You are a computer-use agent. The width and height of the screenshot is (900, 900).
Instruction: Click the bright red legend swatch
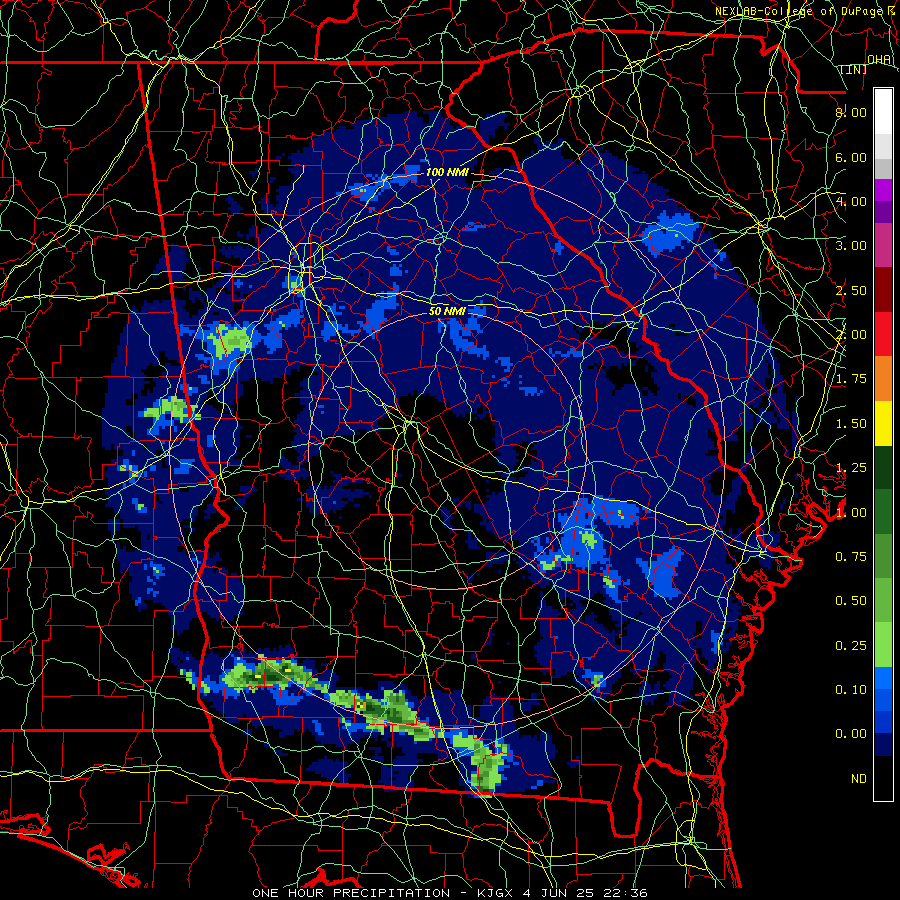click(883, 334)
